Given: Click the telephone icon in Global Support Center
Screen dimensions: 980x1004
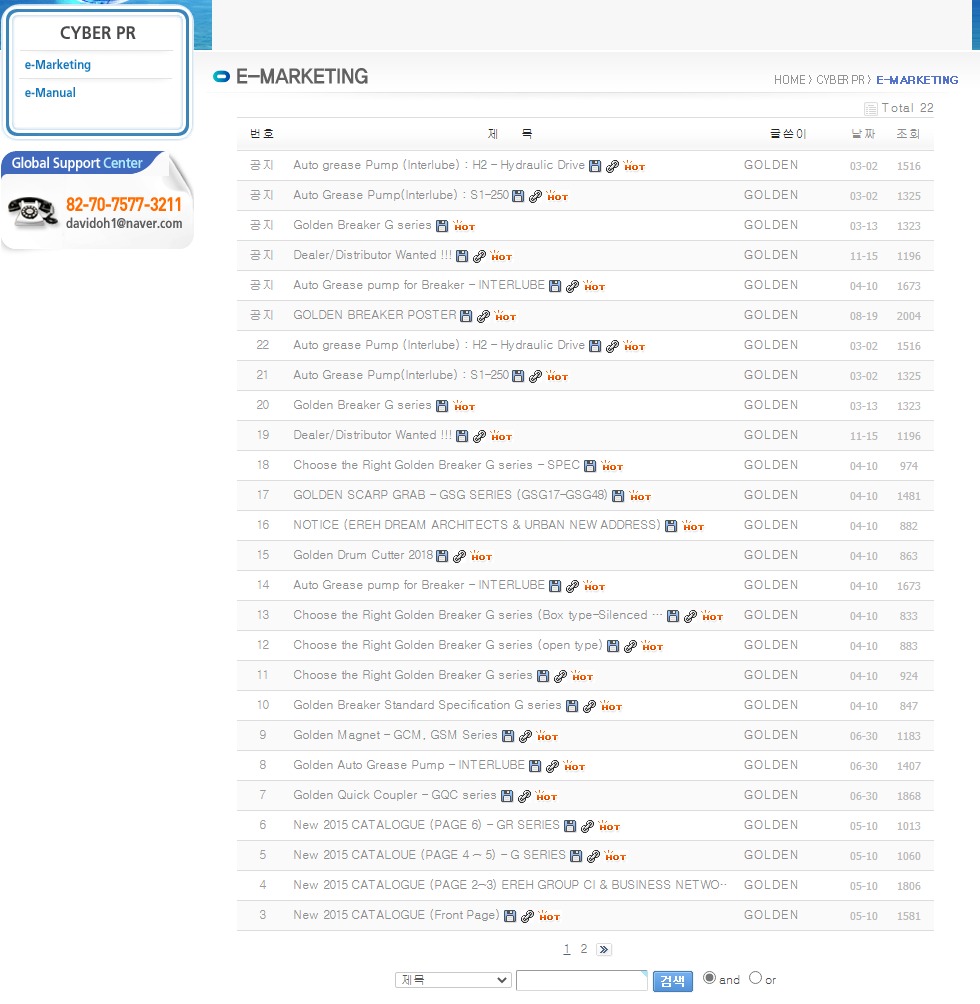Looking at the screenshot, I should [33, 212].
